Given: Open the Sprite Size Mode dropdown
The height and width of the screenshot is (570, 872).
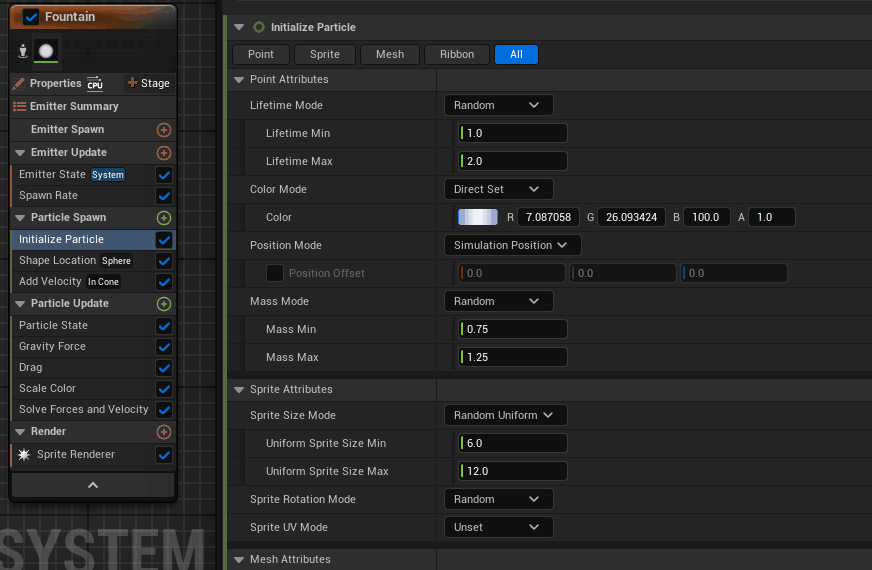Looking at the screenshot, I should [x=505, y=415].
